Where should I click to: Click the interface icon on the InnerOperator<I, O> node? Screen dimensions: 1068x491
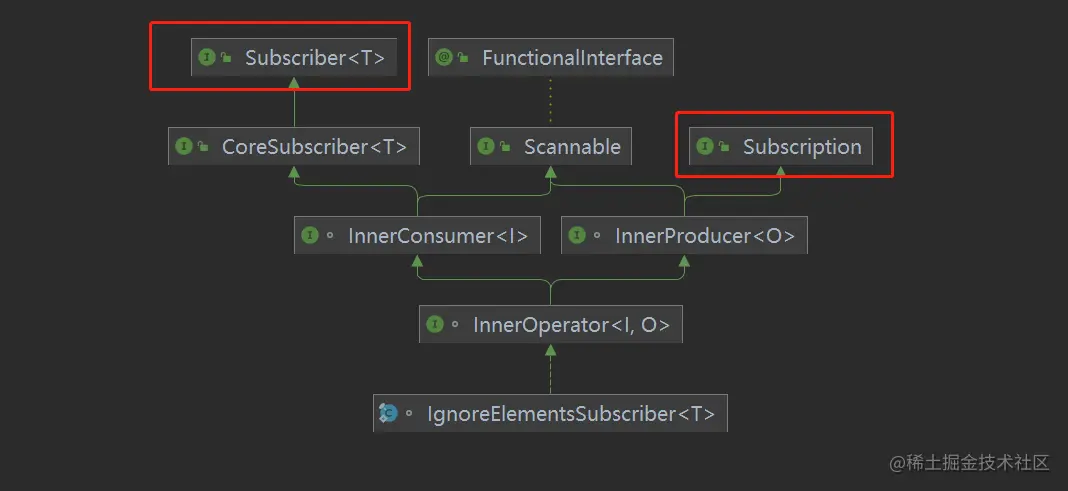pyautogui.click(x=435, y=325)
